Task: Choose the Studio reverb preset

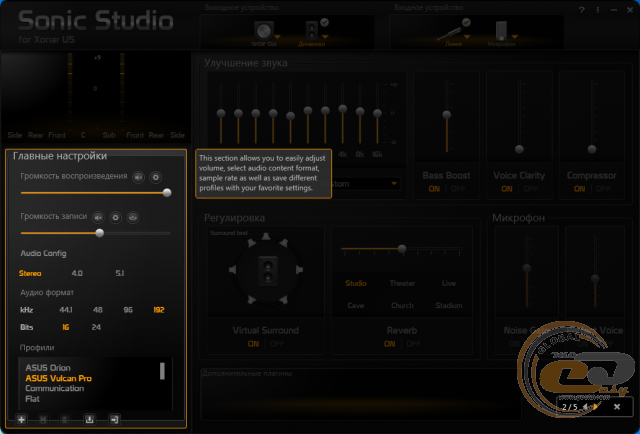Action: pos(356,283)
